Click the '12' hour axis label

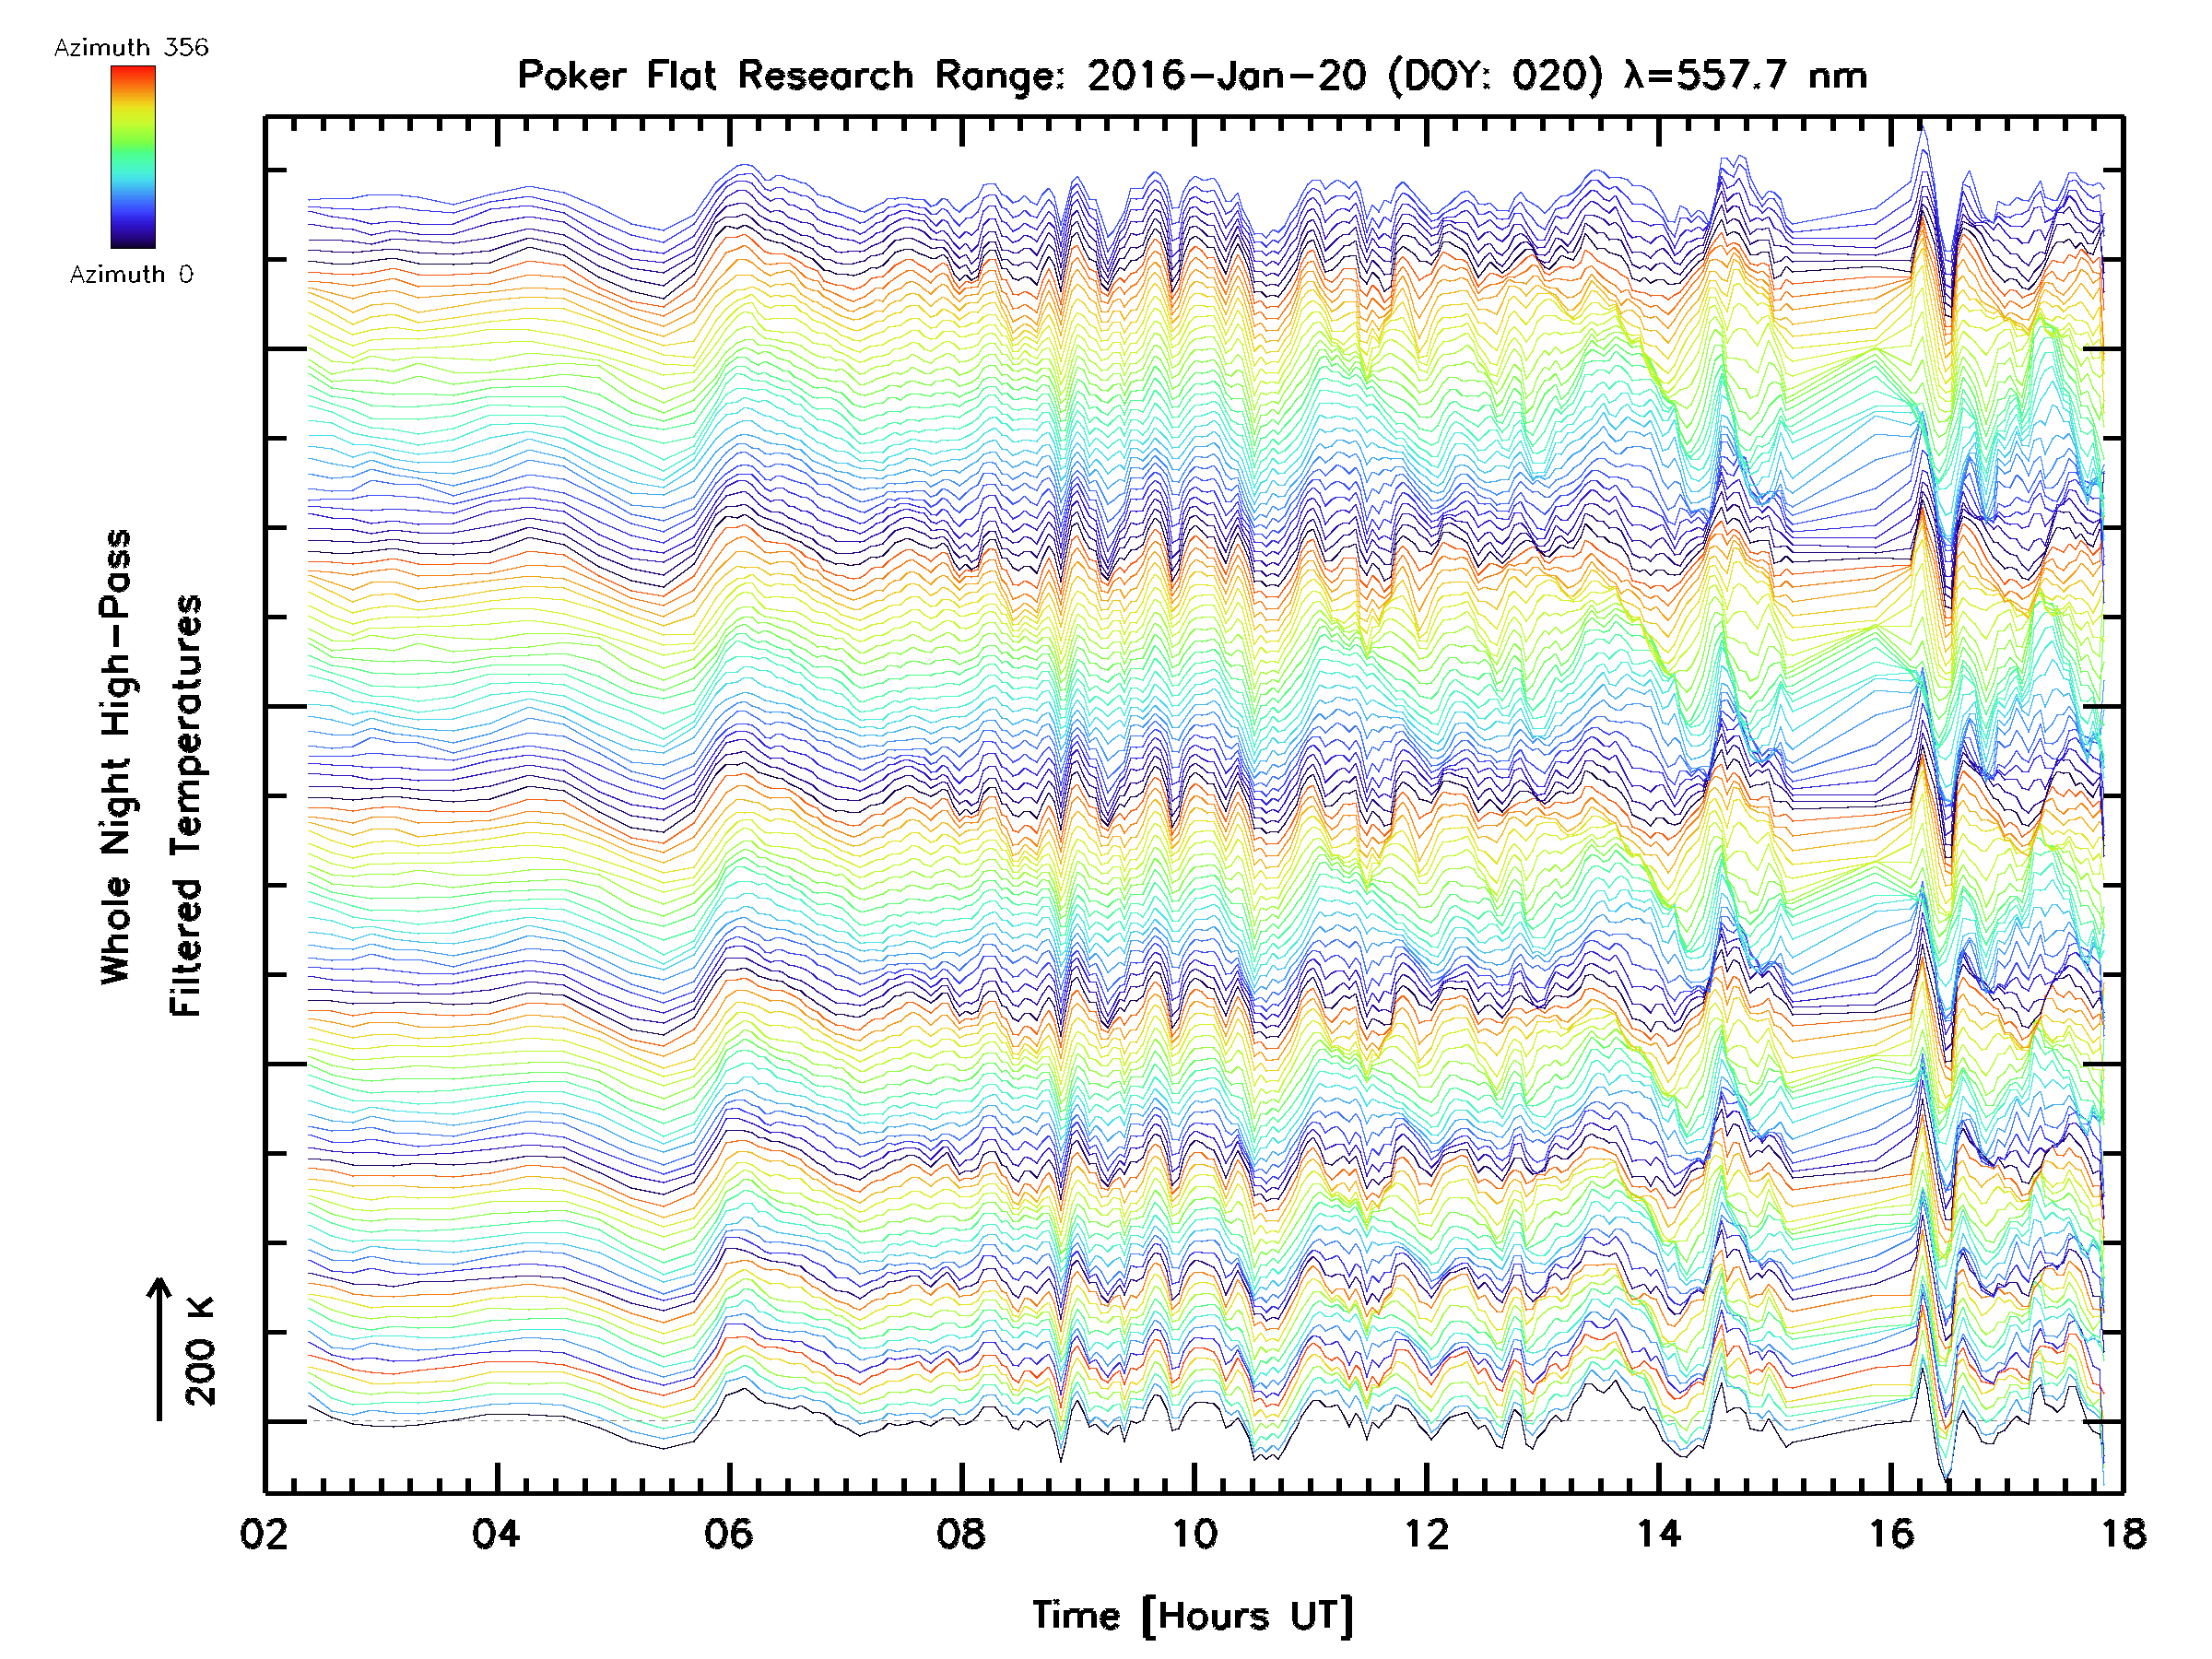[x=1426, y=1533]
